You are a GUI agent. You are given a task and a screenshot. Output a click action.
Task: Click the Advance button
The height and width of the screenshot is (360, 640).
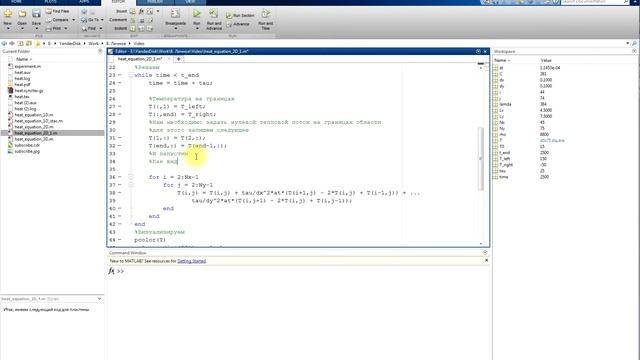click(x=238, y=24)
